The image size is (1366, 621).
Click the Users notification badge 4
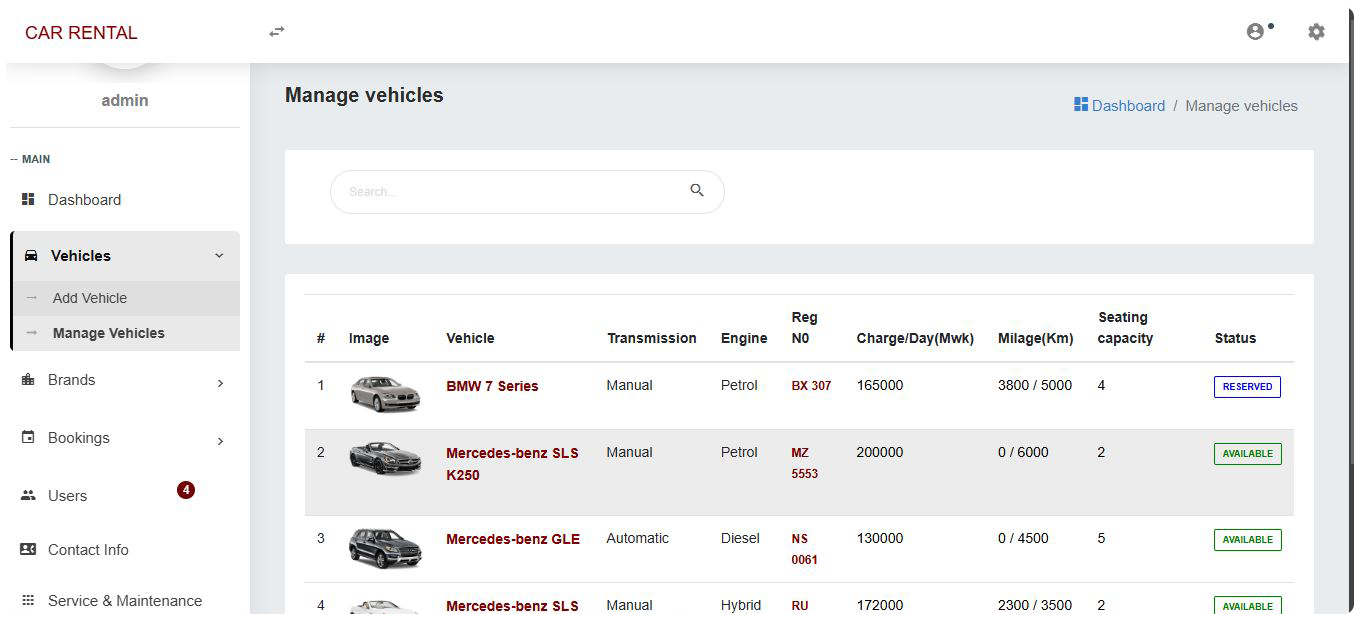[186, 490]
